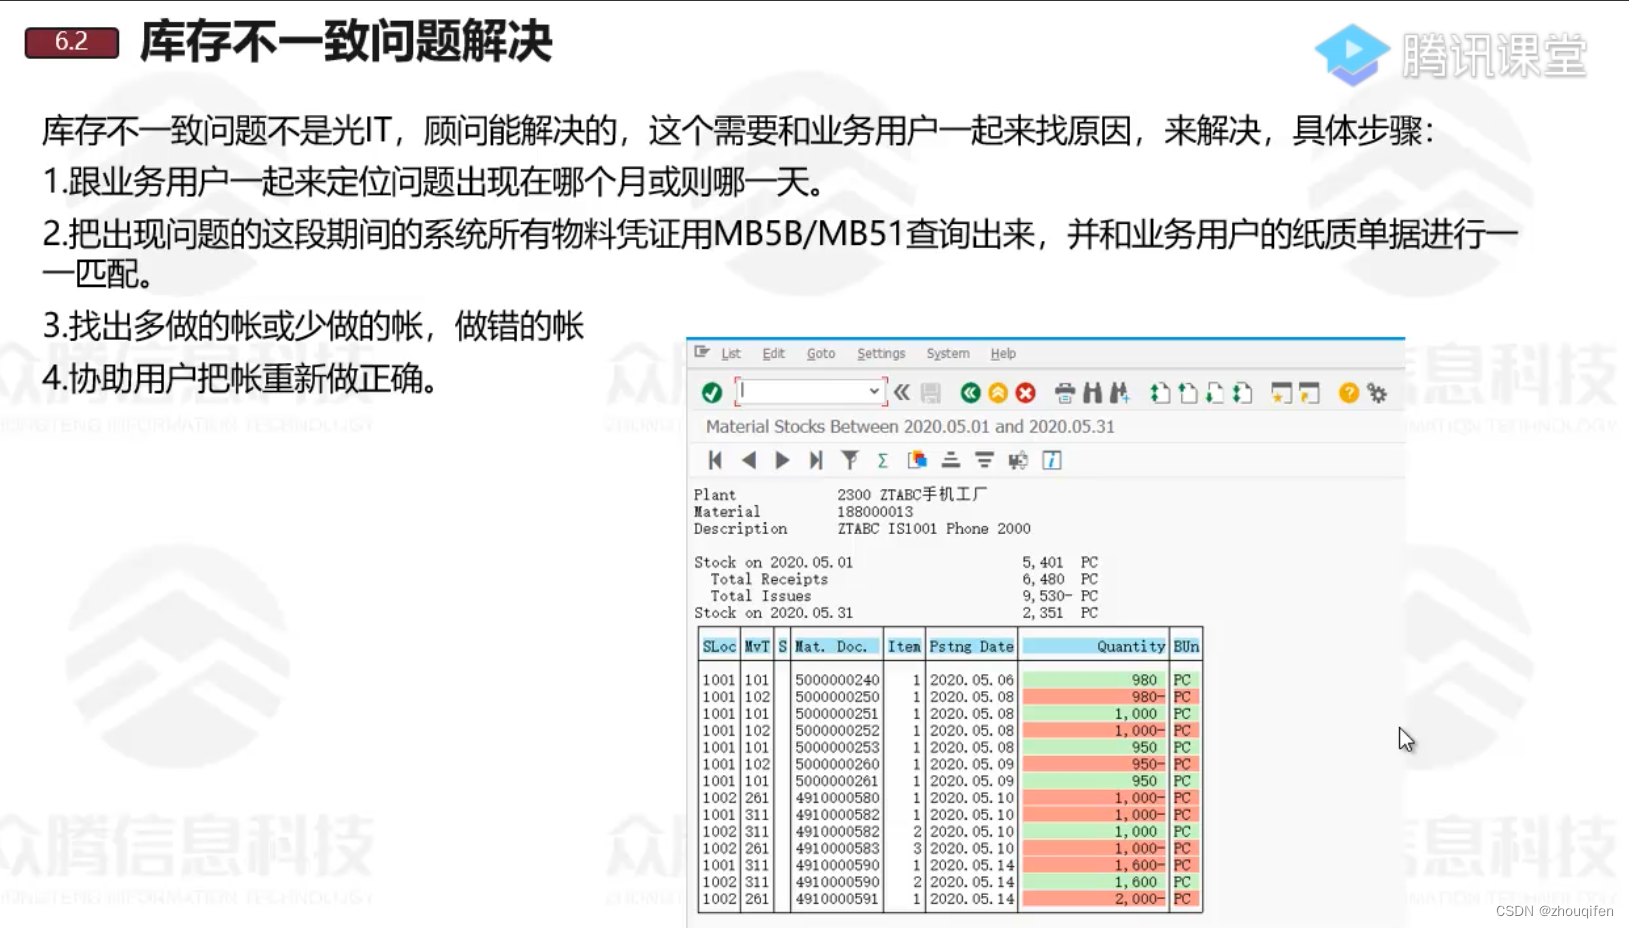Click the Find binoculars icon
Screen dimensions: 1629x928
(1092, 393)
